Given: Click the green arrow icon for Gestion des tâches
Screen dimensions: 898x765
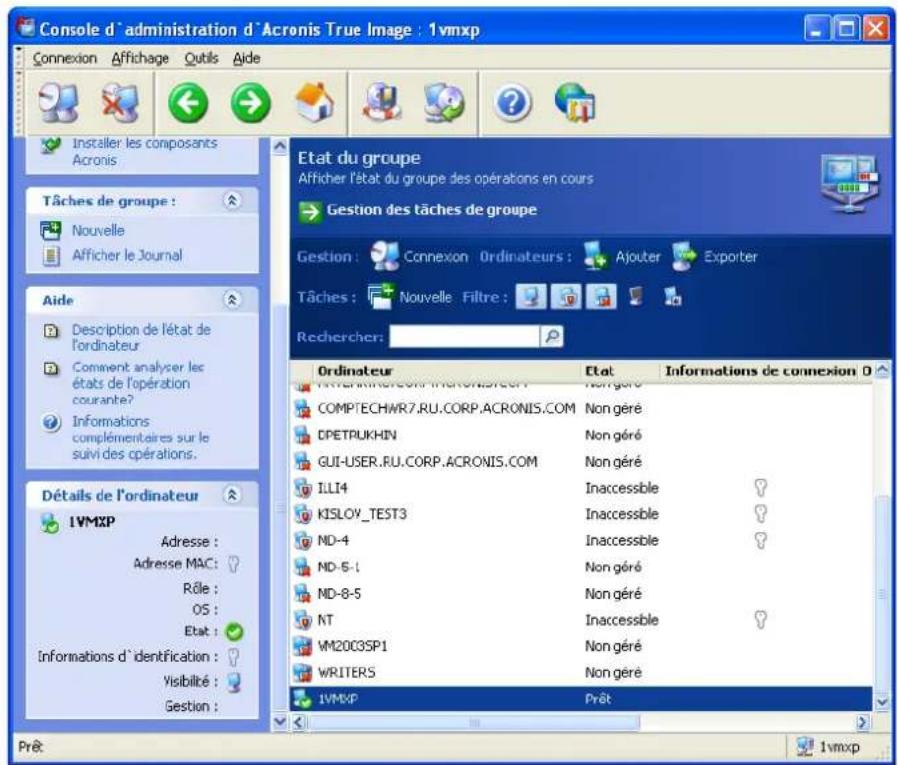Looking at the screenshot, I should pyautogui.click(x=310, y=211).
